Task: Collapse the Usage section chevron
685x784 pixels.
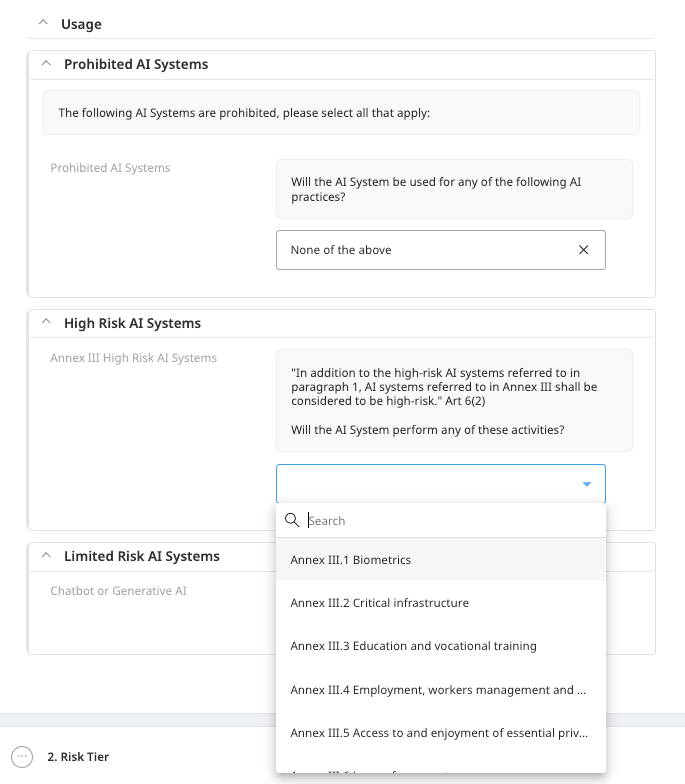Action: tap(42, 23)
